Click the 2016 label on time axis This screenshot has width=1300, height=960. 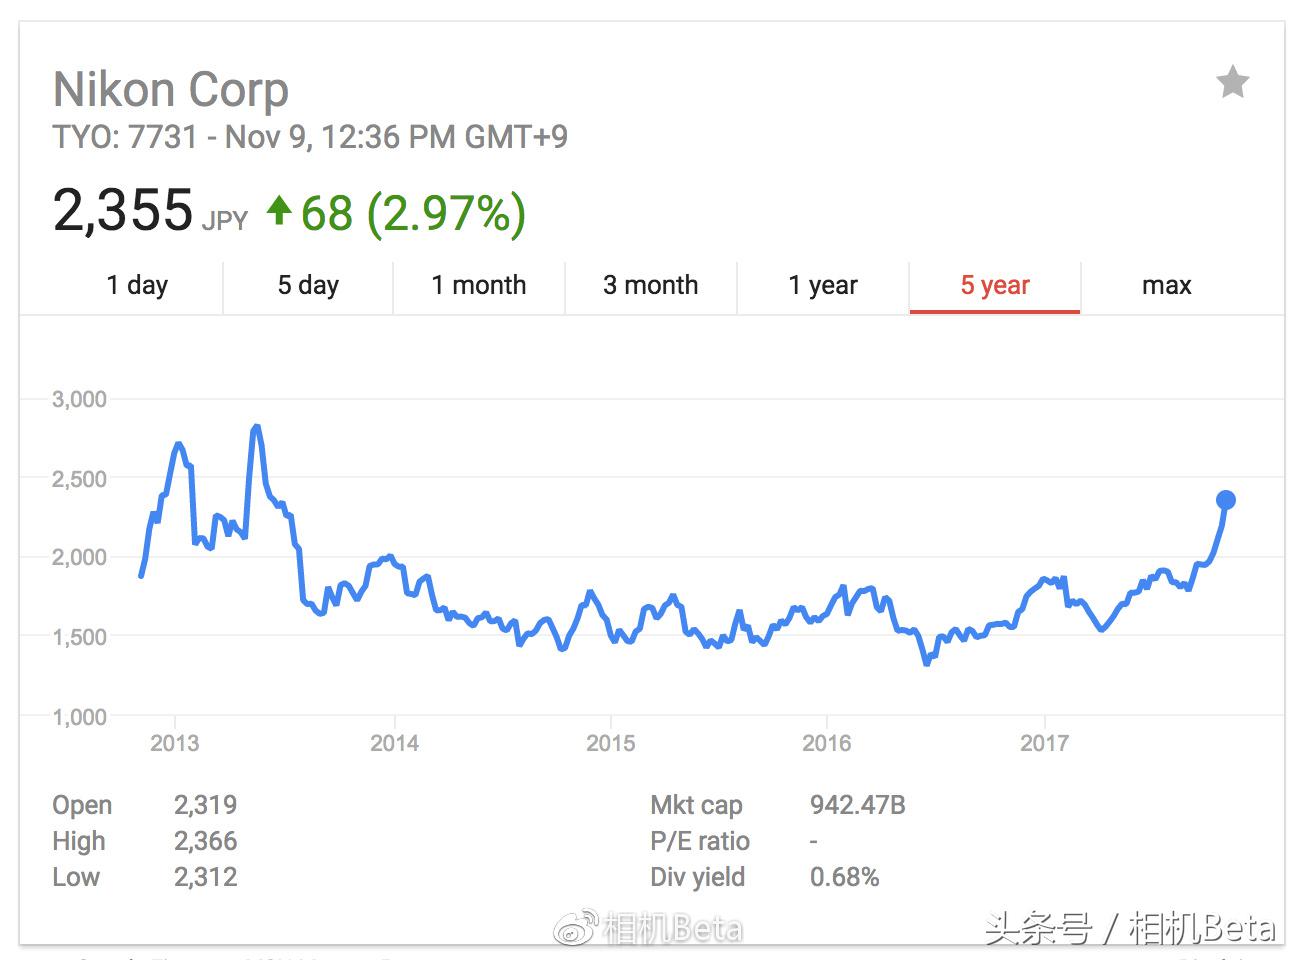click(x=827, y=743)
